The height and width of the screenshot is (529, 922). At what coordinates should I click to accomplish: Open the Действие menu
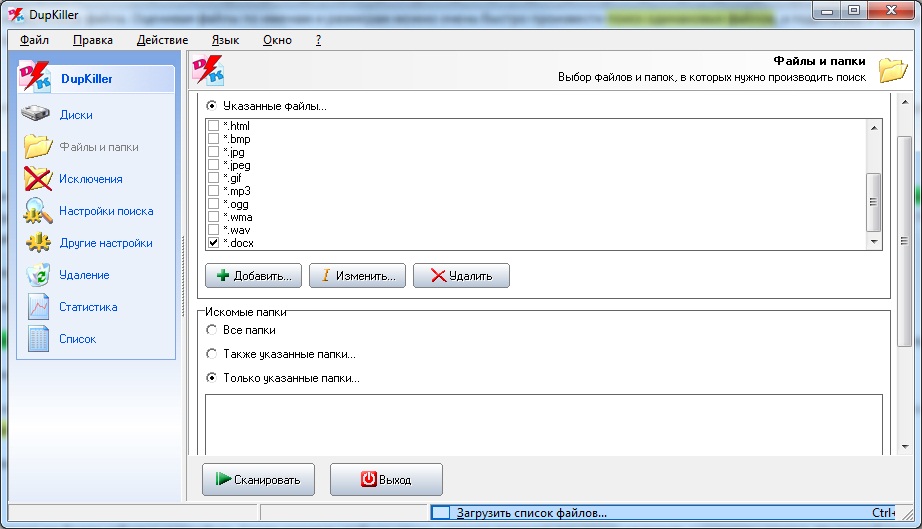(162, 40)
